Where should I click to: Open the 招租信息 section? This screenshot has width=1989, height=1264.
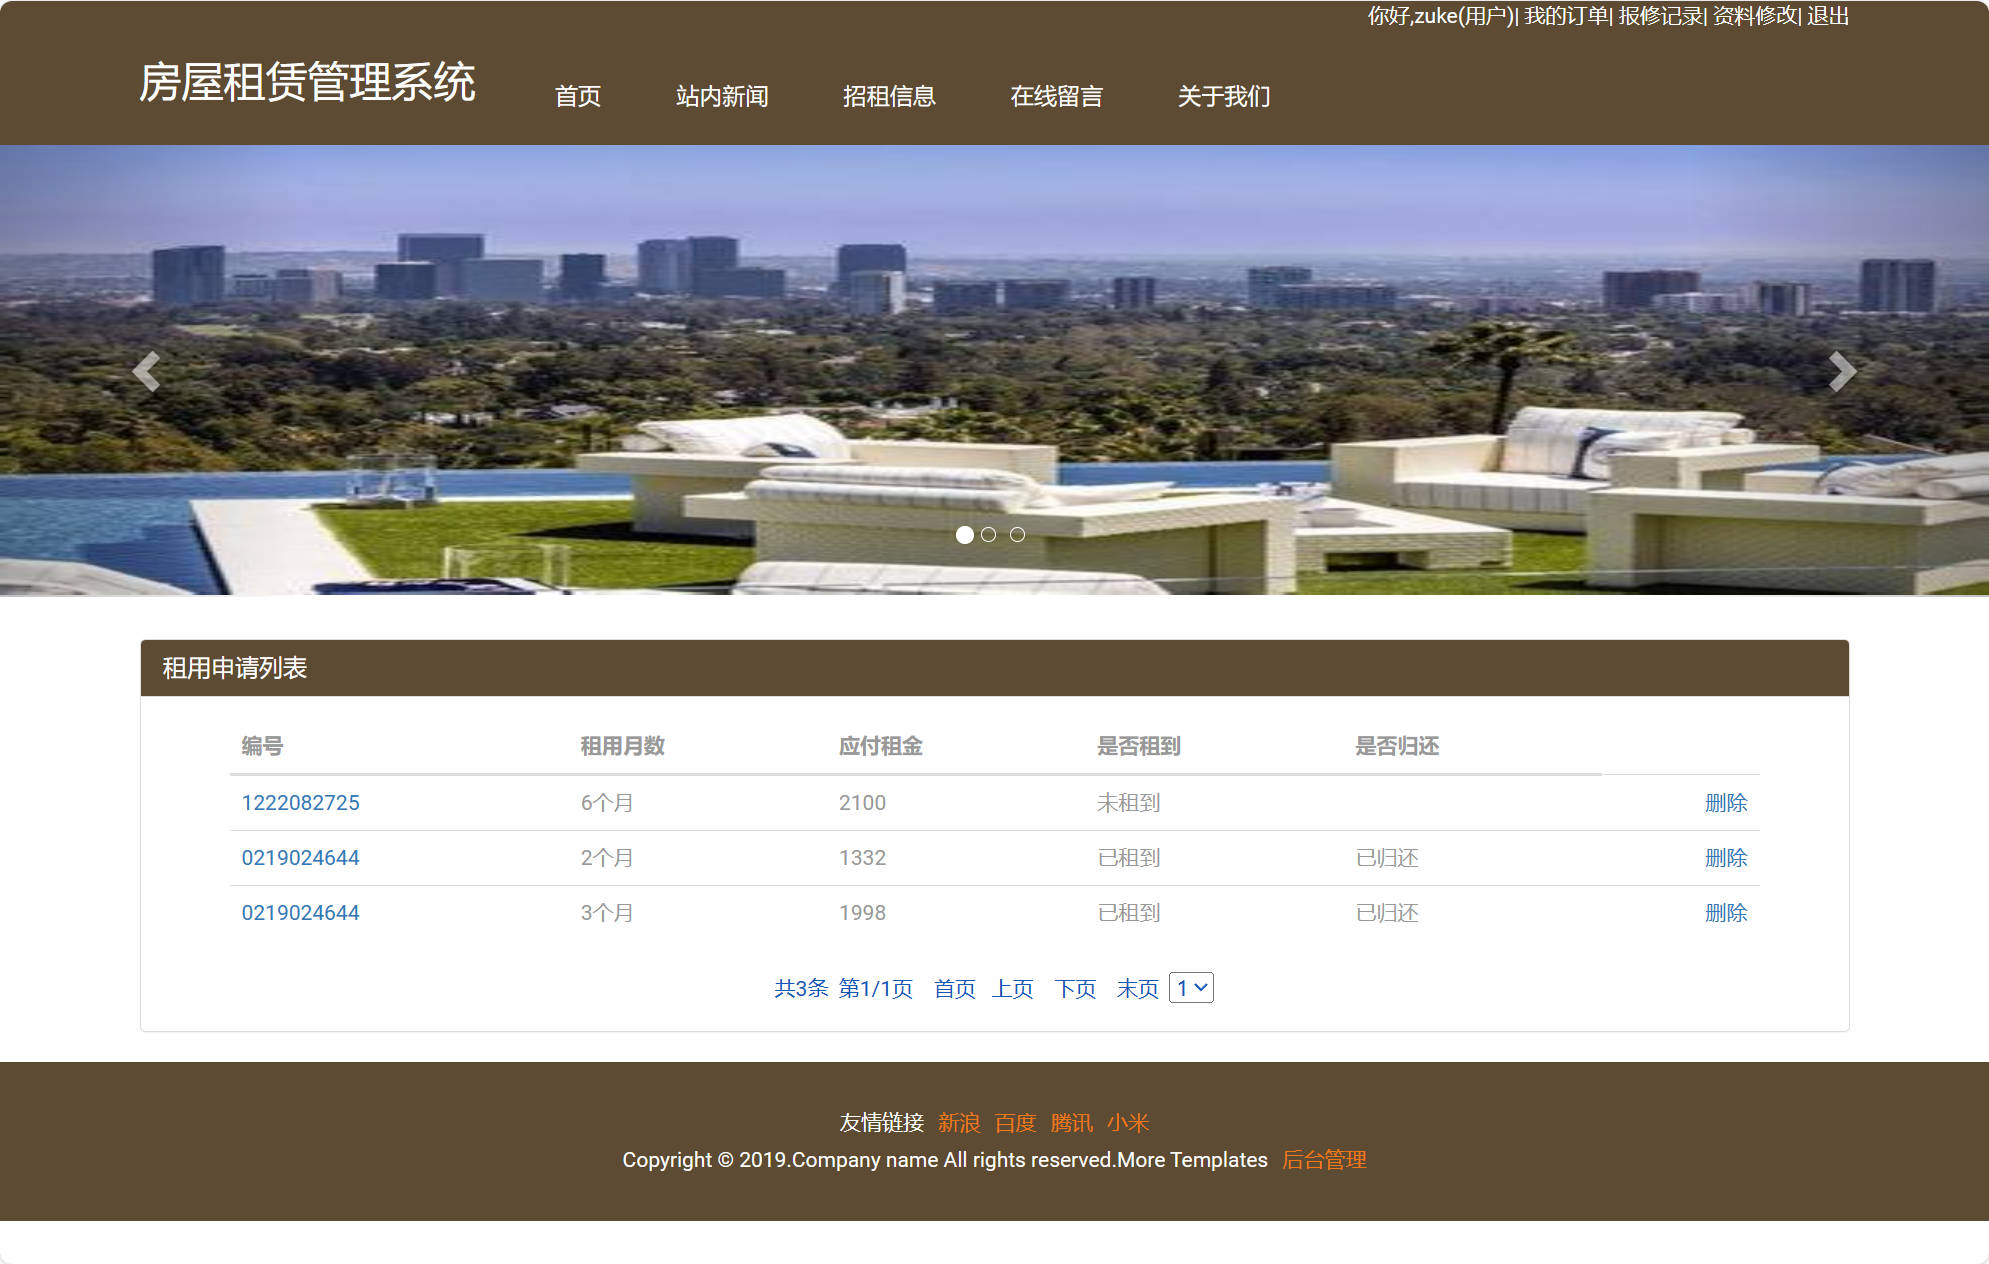pos(889,97)
